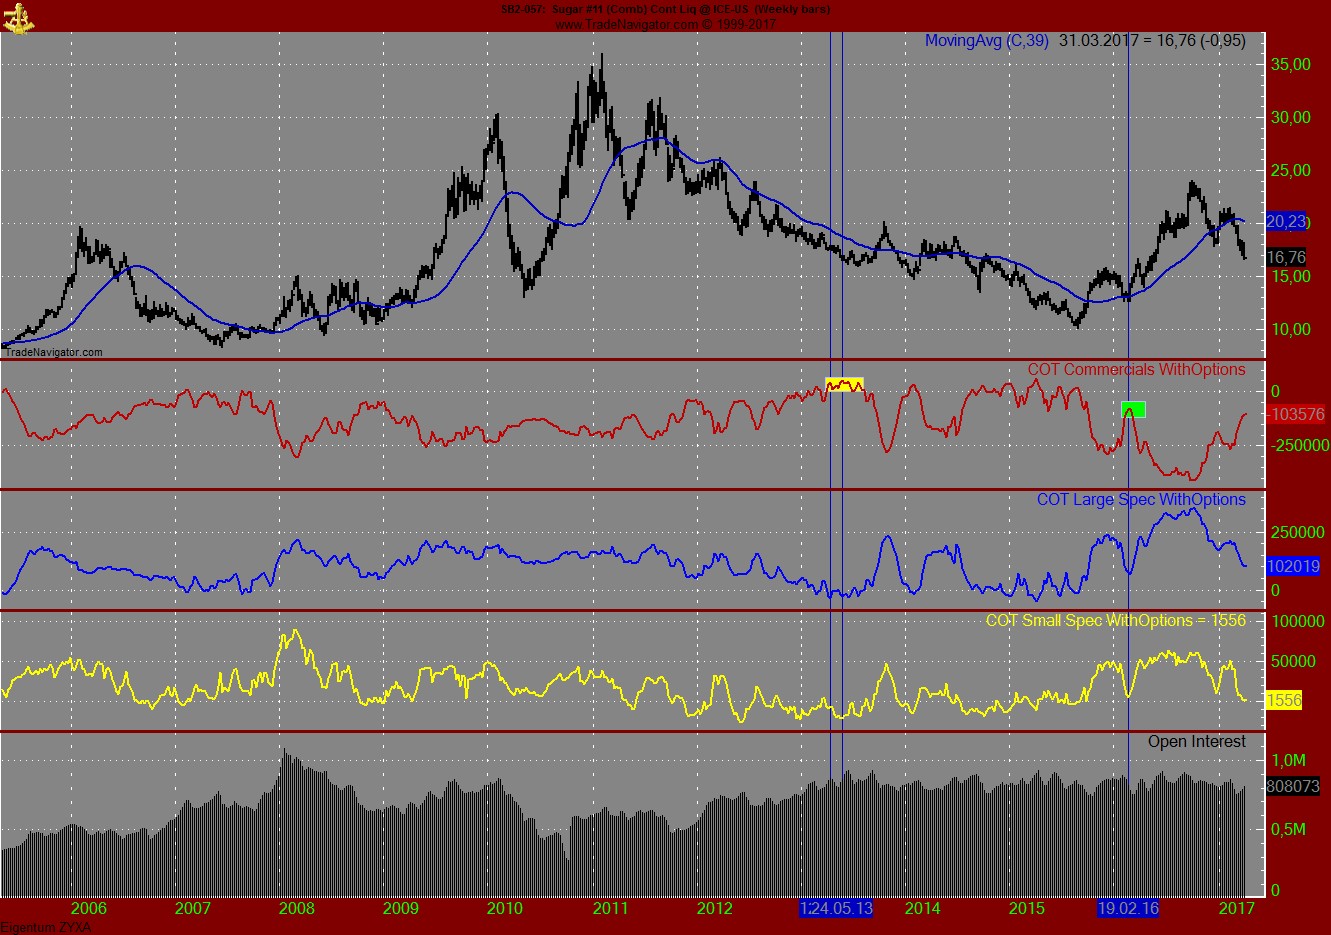Screen dimensions: 1331x935
Task: Click the TradeNavigator.com chart watermark link
Action: coord(54,352)
